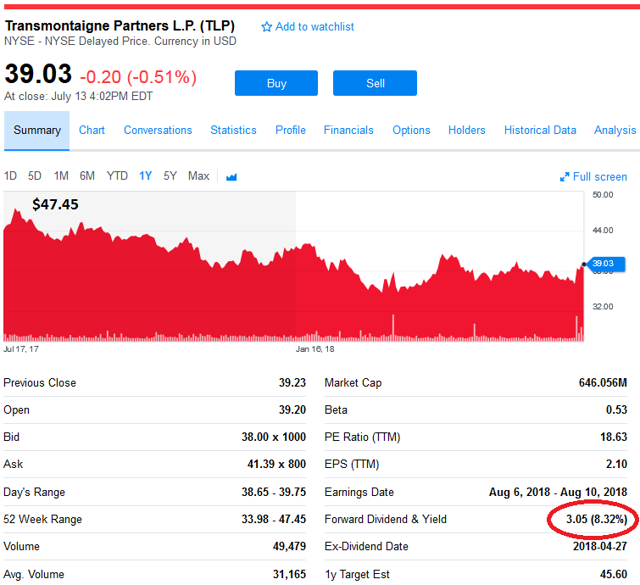Click the Buy button

(x=276, y=83)
